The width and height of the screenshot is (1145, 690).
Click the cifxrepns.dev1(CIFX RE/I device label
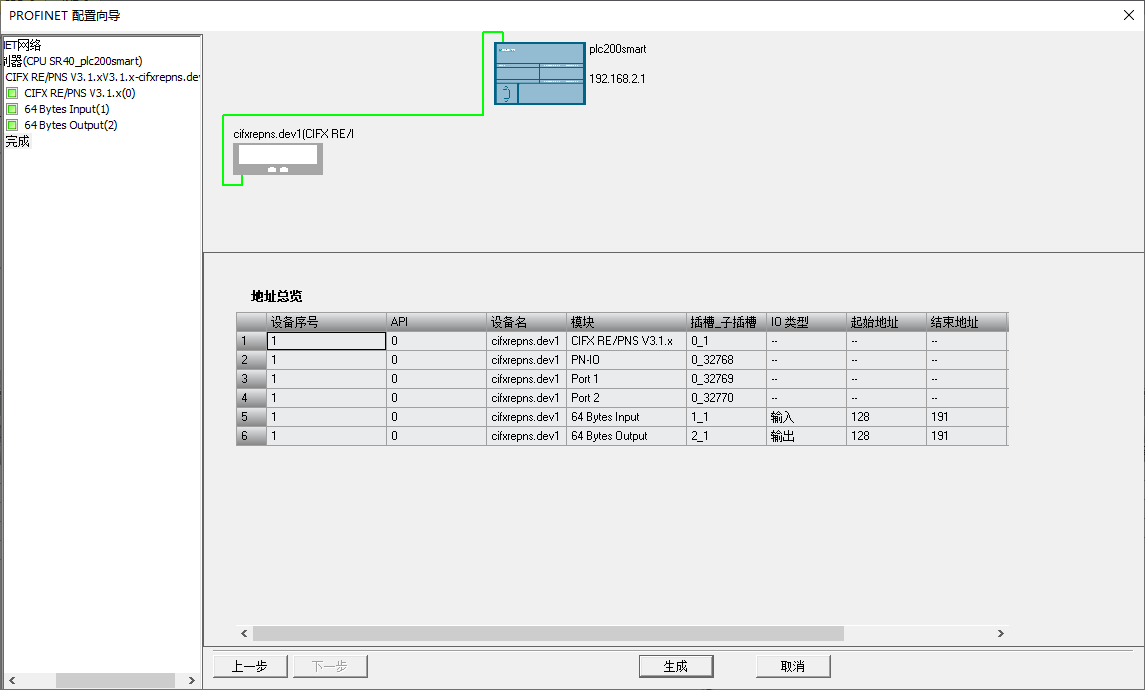(x=294, y=134)
